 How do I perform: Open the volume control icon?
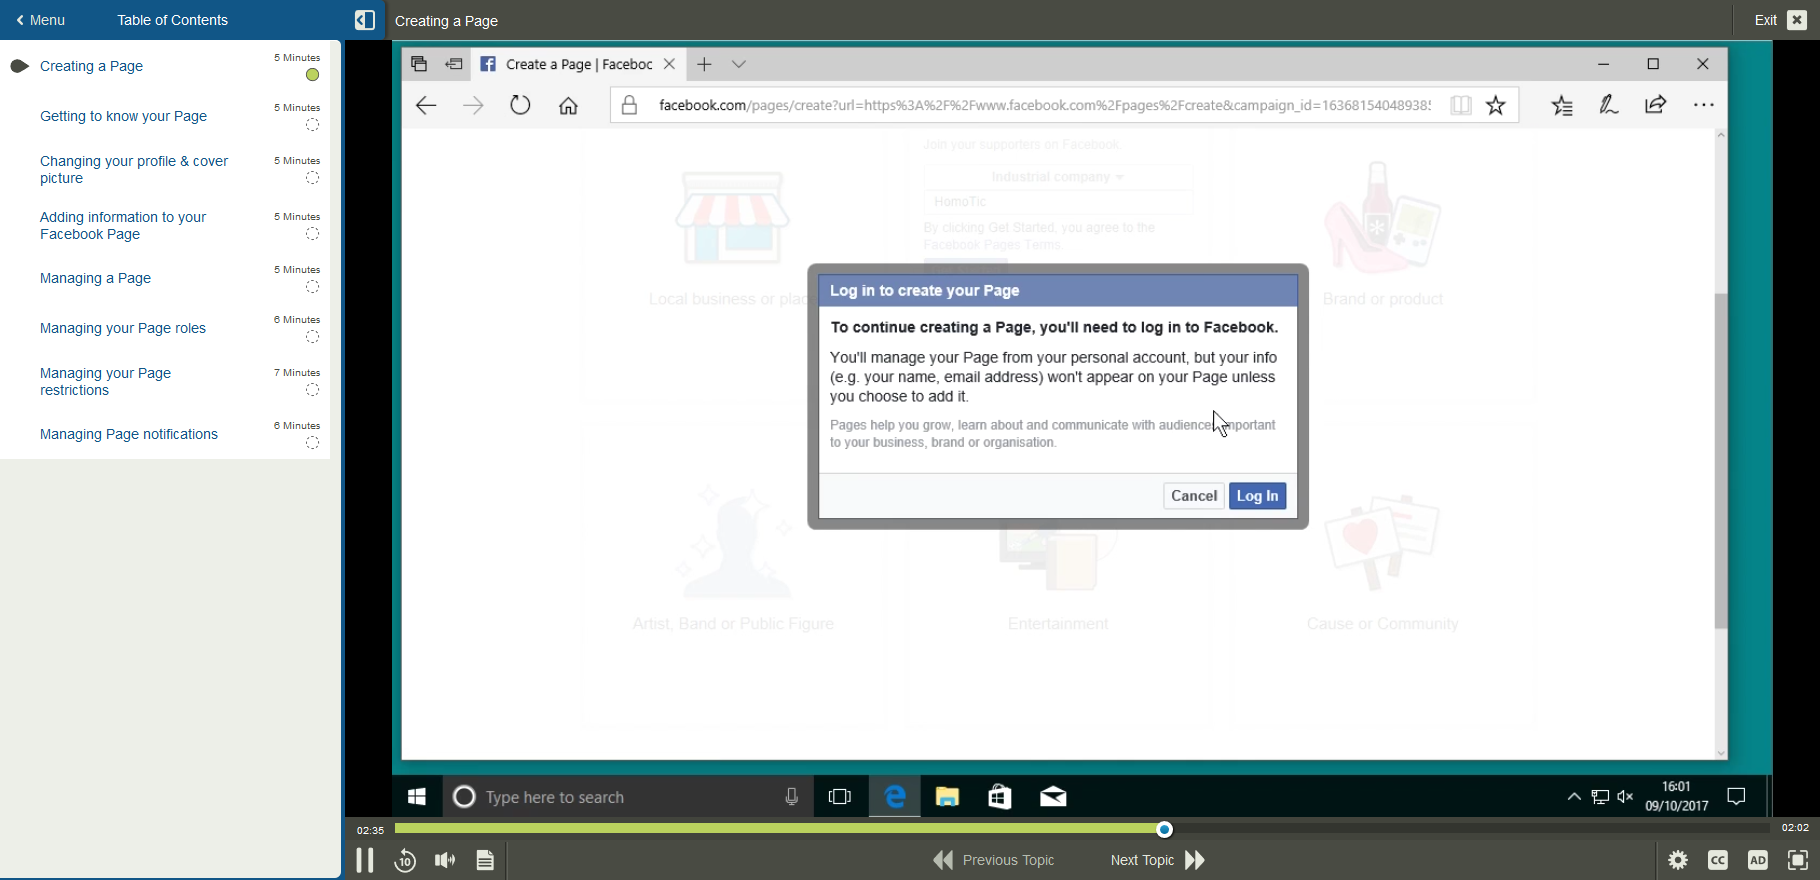(x=445, y=860)
